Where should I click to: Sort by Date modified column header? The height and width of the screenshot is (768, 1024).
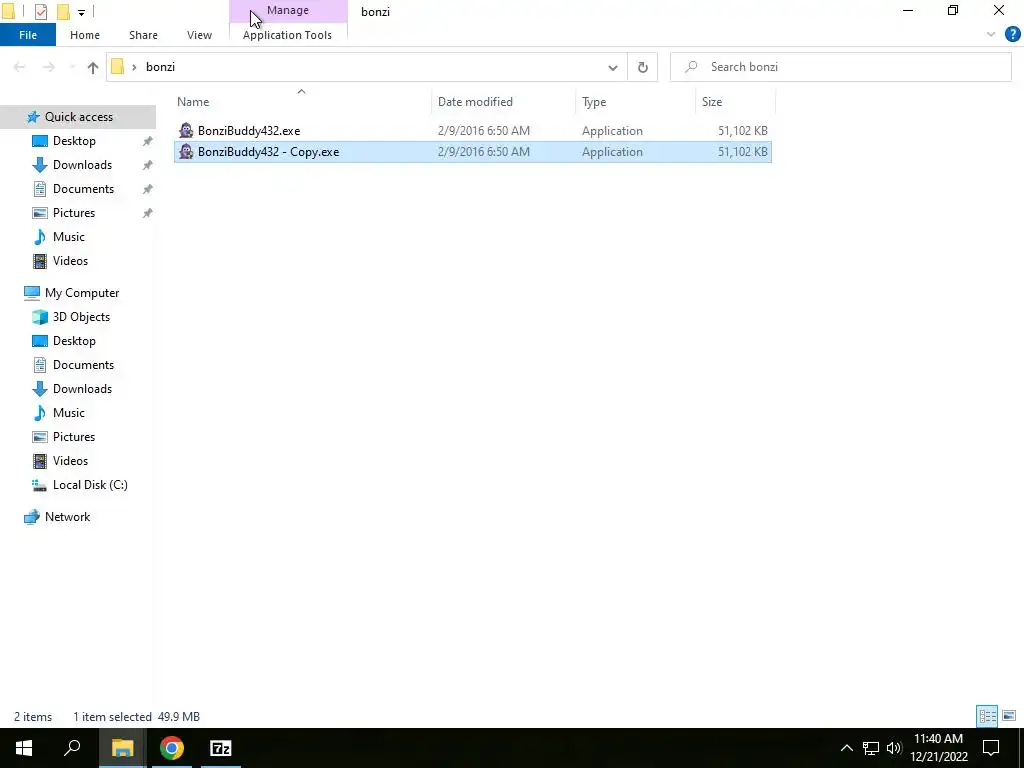(503, 102)
